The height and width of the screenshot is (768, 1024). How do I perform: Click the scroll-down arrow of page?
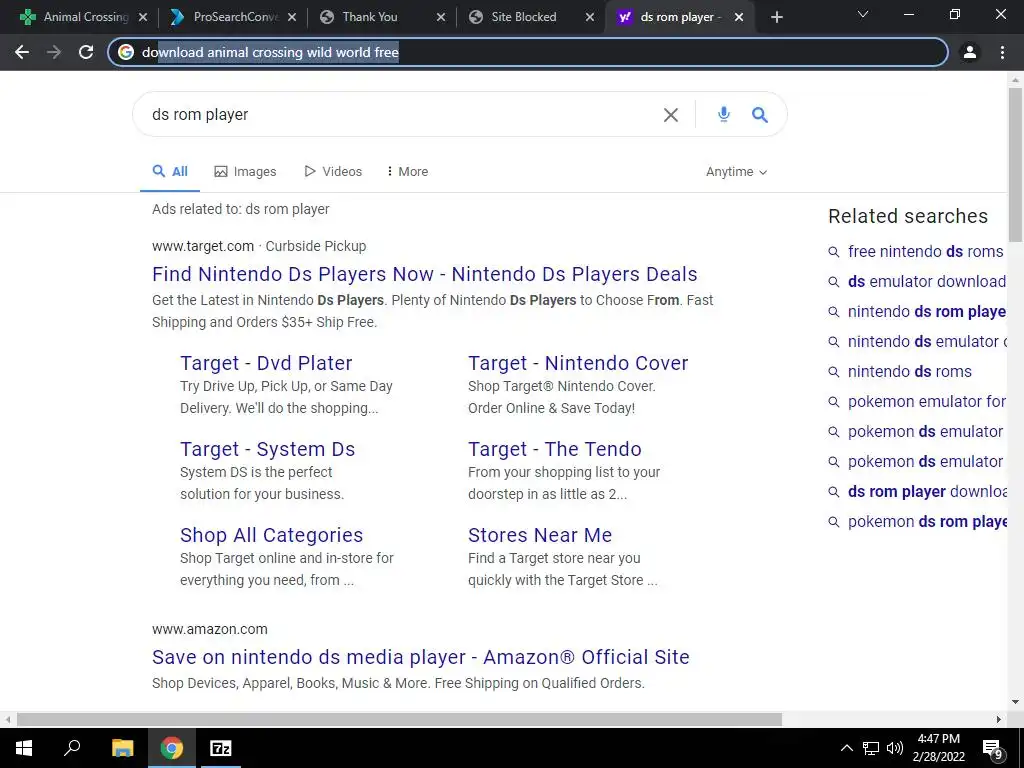click(x=1015, y=703)
